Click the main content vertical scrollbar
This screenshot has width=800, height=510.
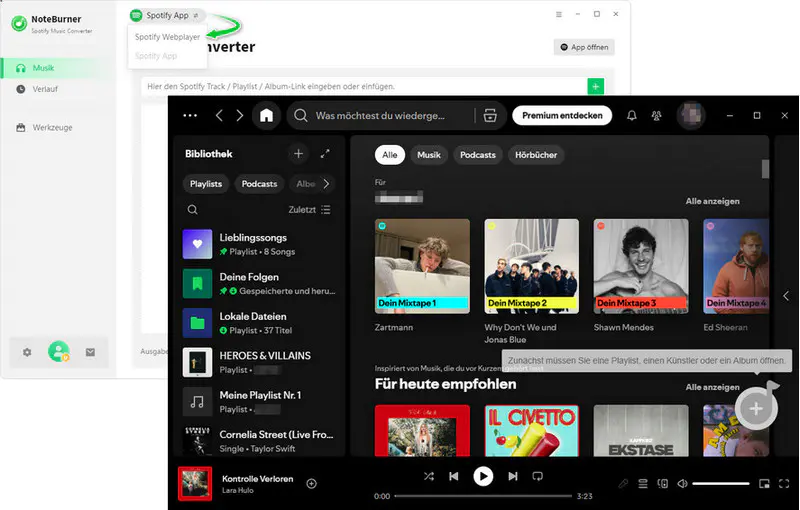click(765, 169)
